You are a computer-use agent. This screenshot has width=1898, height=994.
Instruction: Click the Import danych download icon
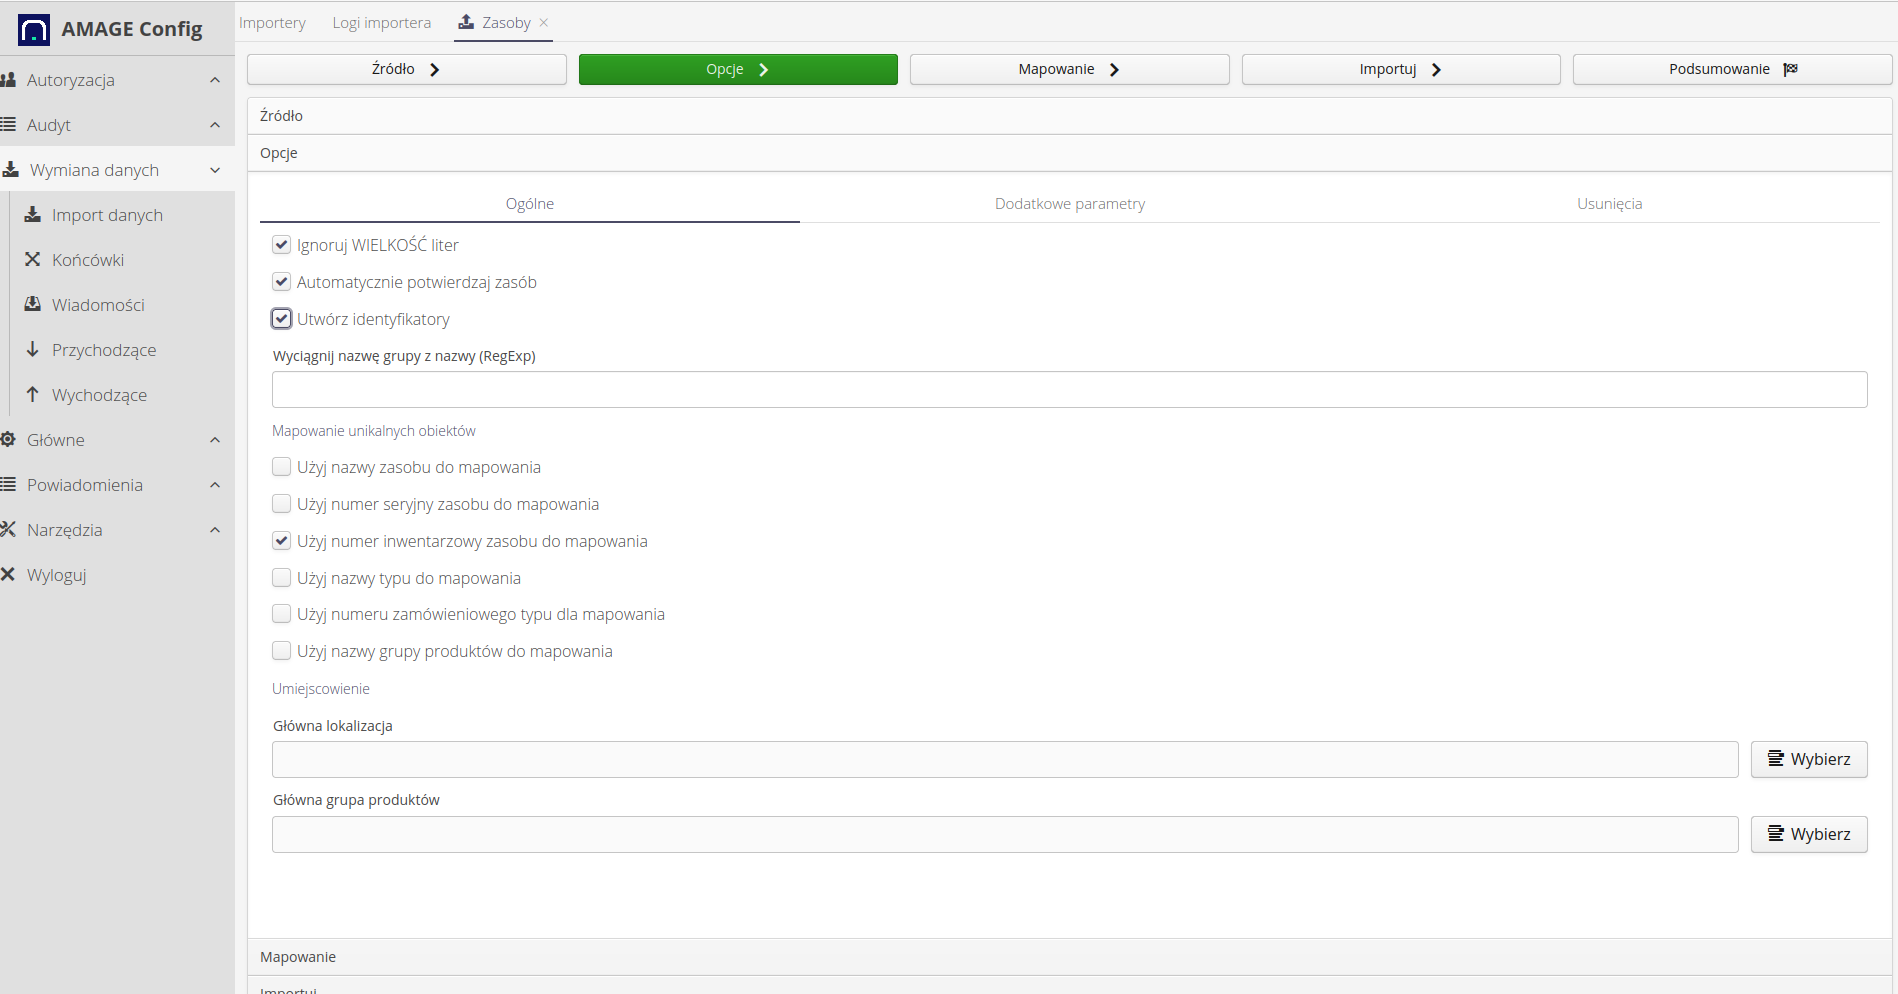click(33, 215)
